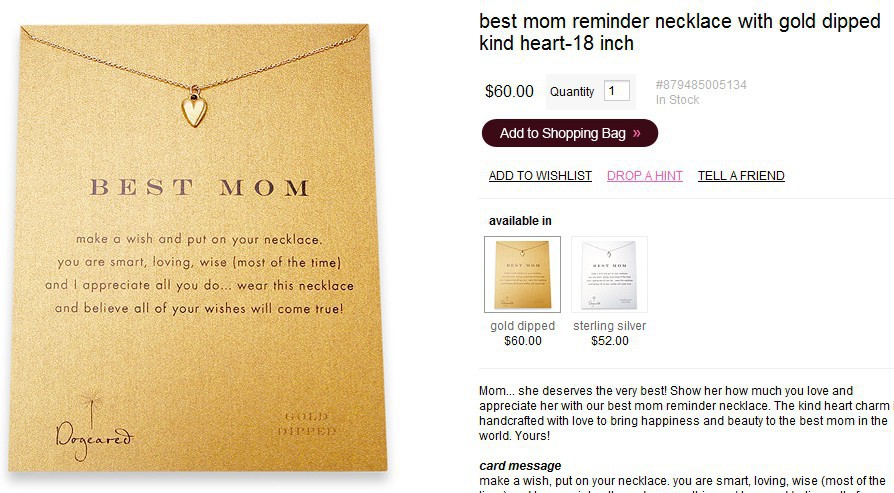Click the gold dipped option label
The image size is (894, 493).
[x=522, y=326]
